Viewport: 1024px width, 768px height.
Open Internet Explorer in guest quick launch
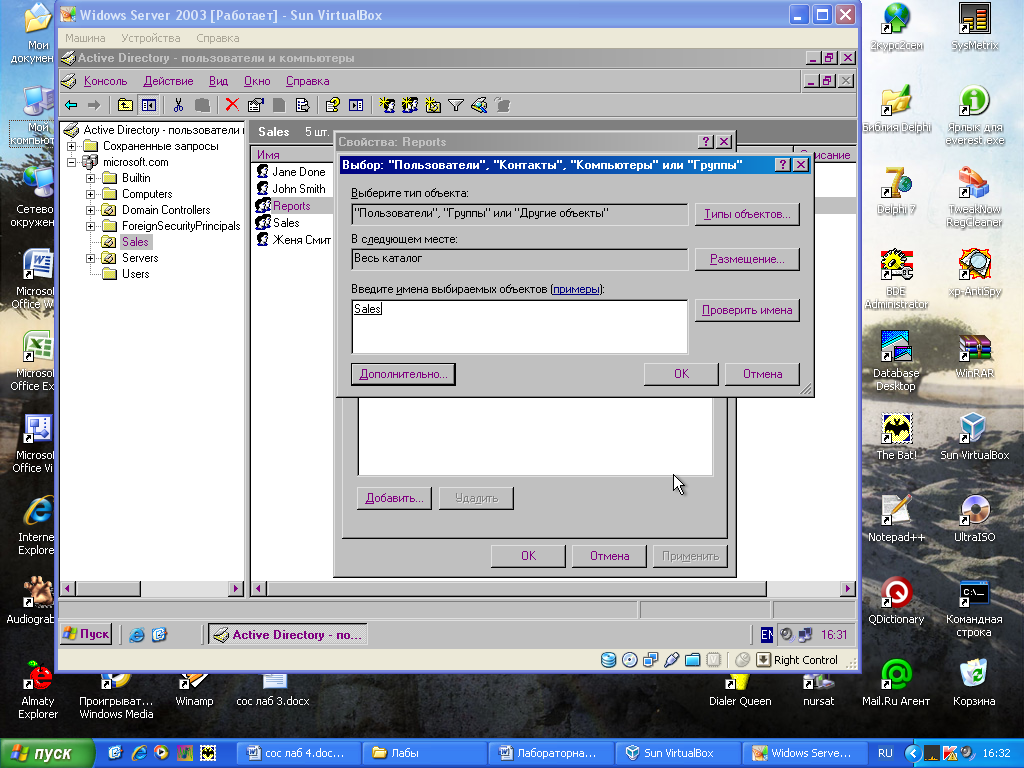click(136, 635)
